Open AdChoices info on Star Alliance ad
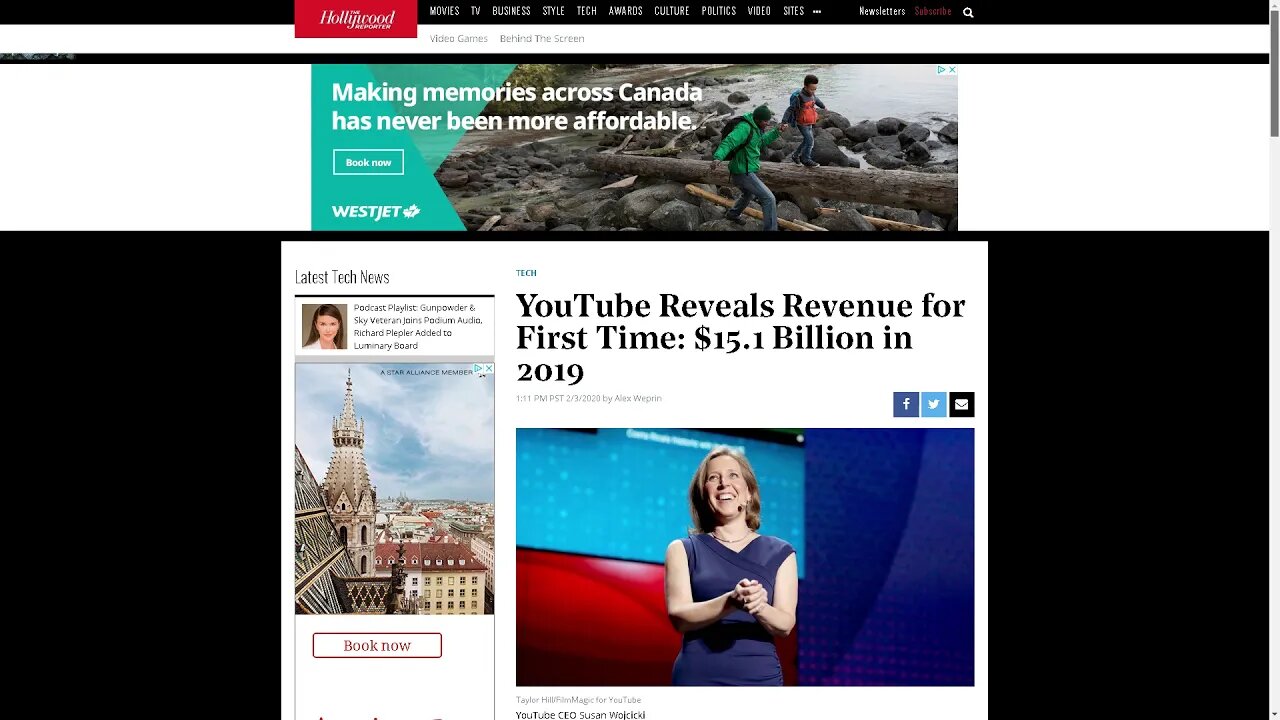Screen dimensions: 1280x720 click(479, 368)
